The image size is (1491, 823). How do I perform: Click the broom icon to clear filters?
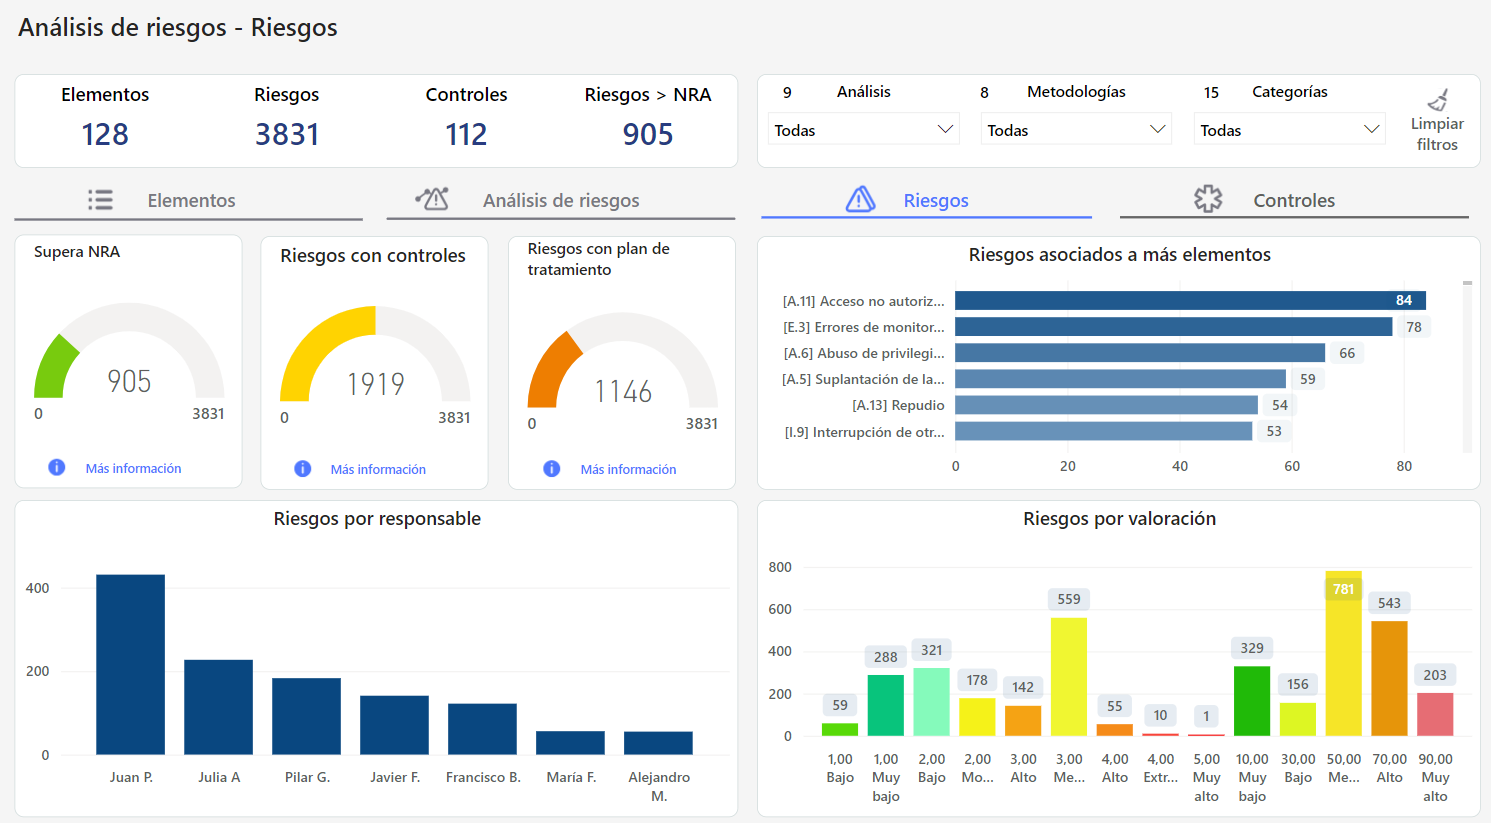pyautogui.click(x=1437, y=100)
